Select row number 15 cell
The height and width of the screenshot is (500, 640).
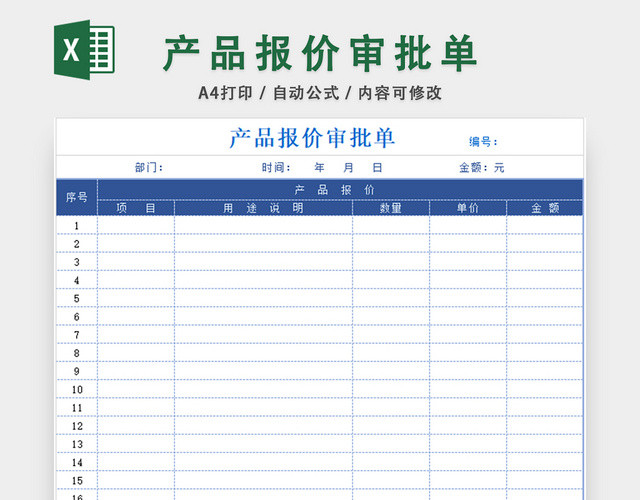pos(77,480)
